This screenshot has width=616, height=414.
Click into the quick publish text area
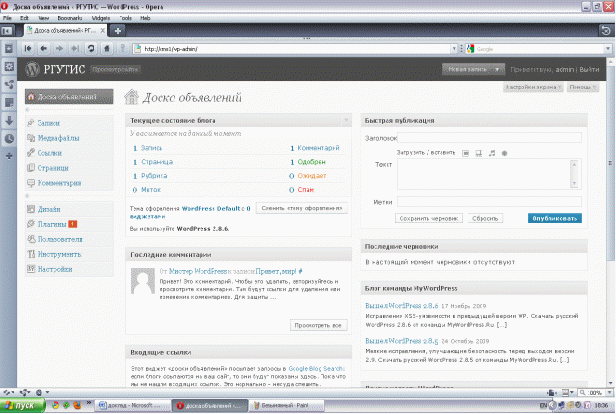(489, 174)
